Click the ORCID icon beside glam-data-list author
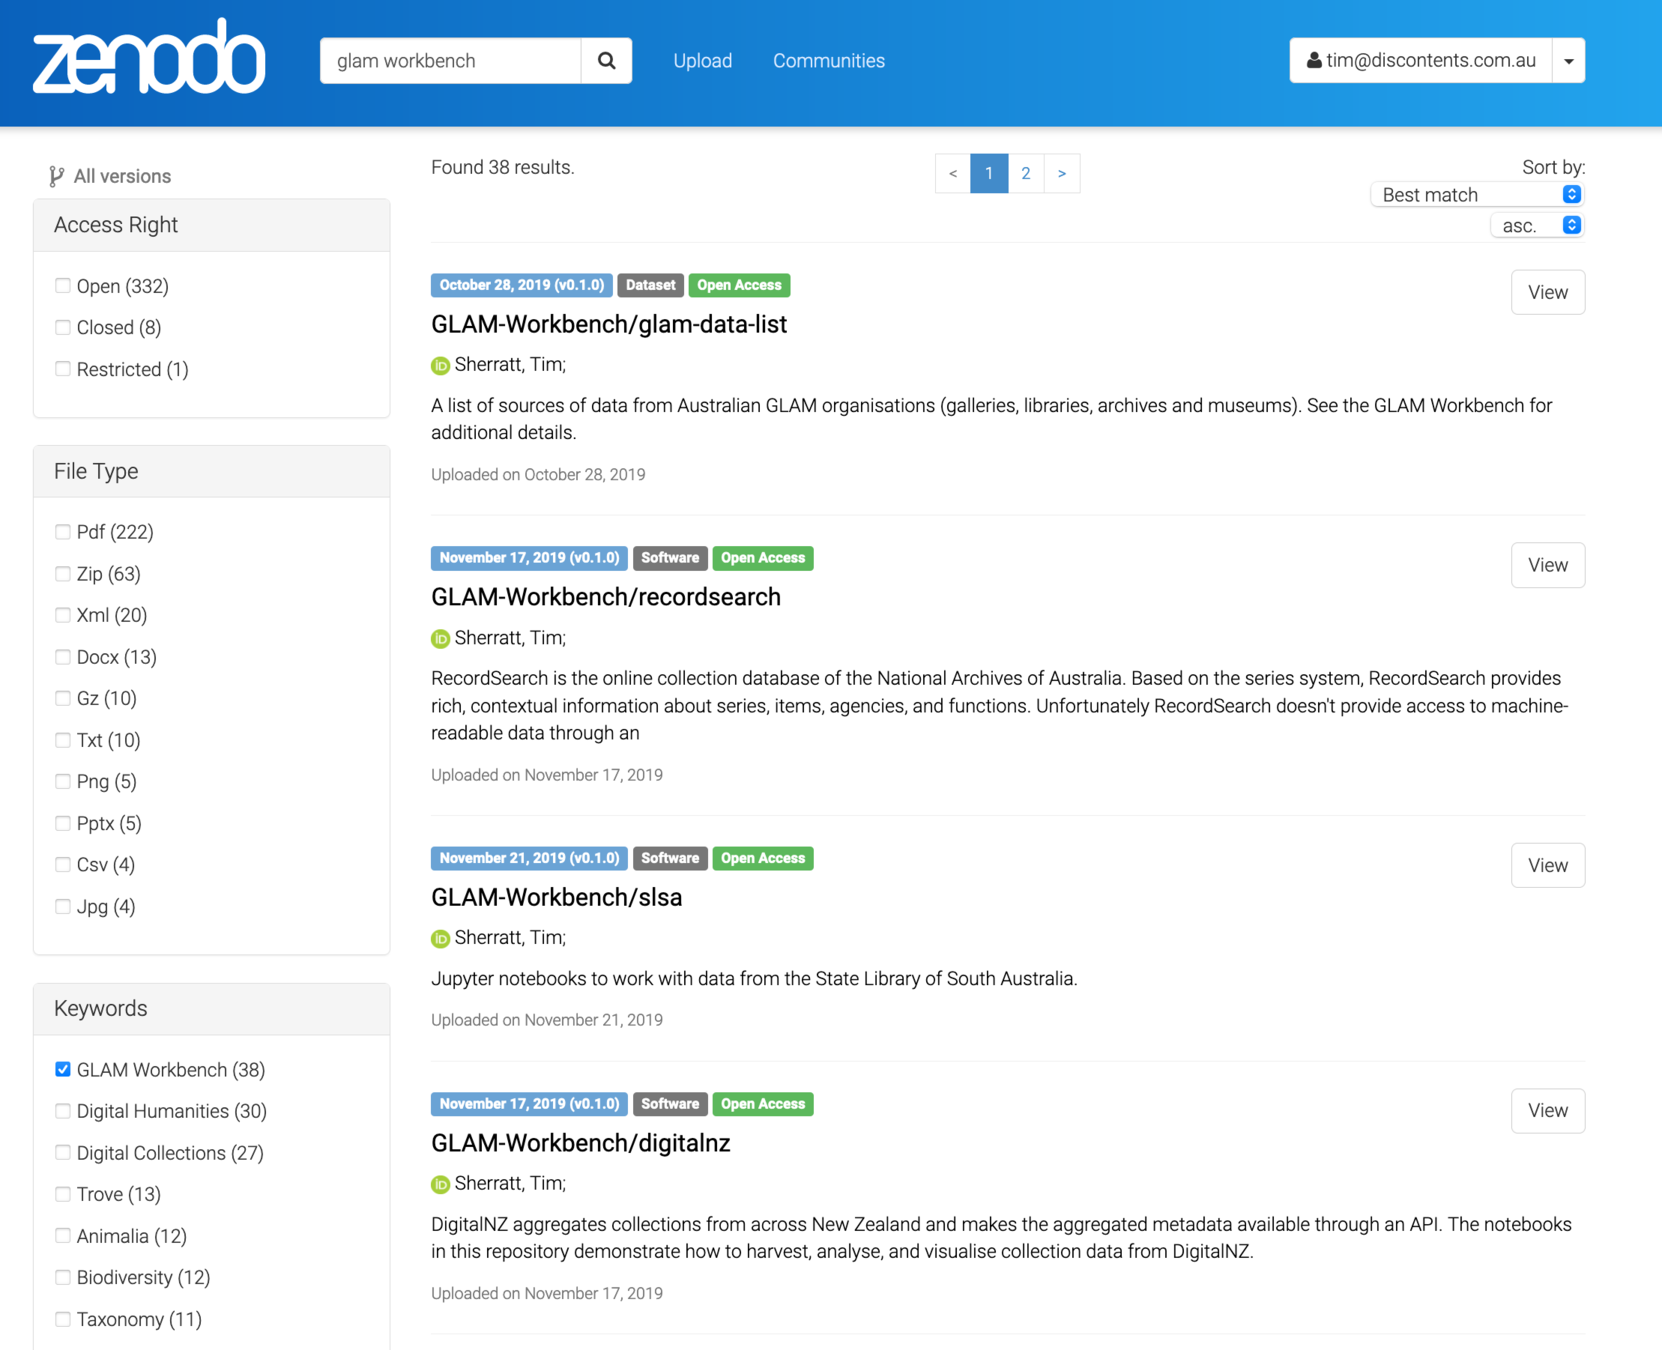Screen dimensions: 1662x1350 point(440,366)
